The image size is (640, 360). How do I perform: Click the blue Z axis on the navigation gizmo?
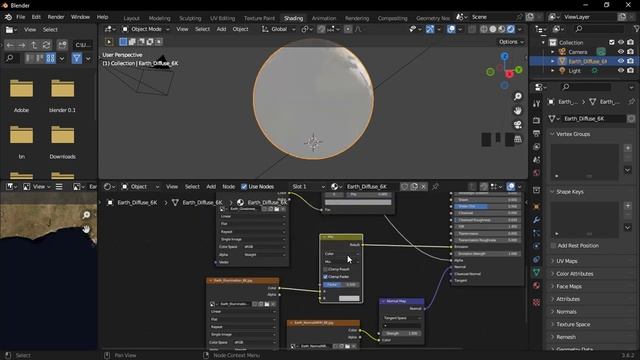tap(505, 56)
